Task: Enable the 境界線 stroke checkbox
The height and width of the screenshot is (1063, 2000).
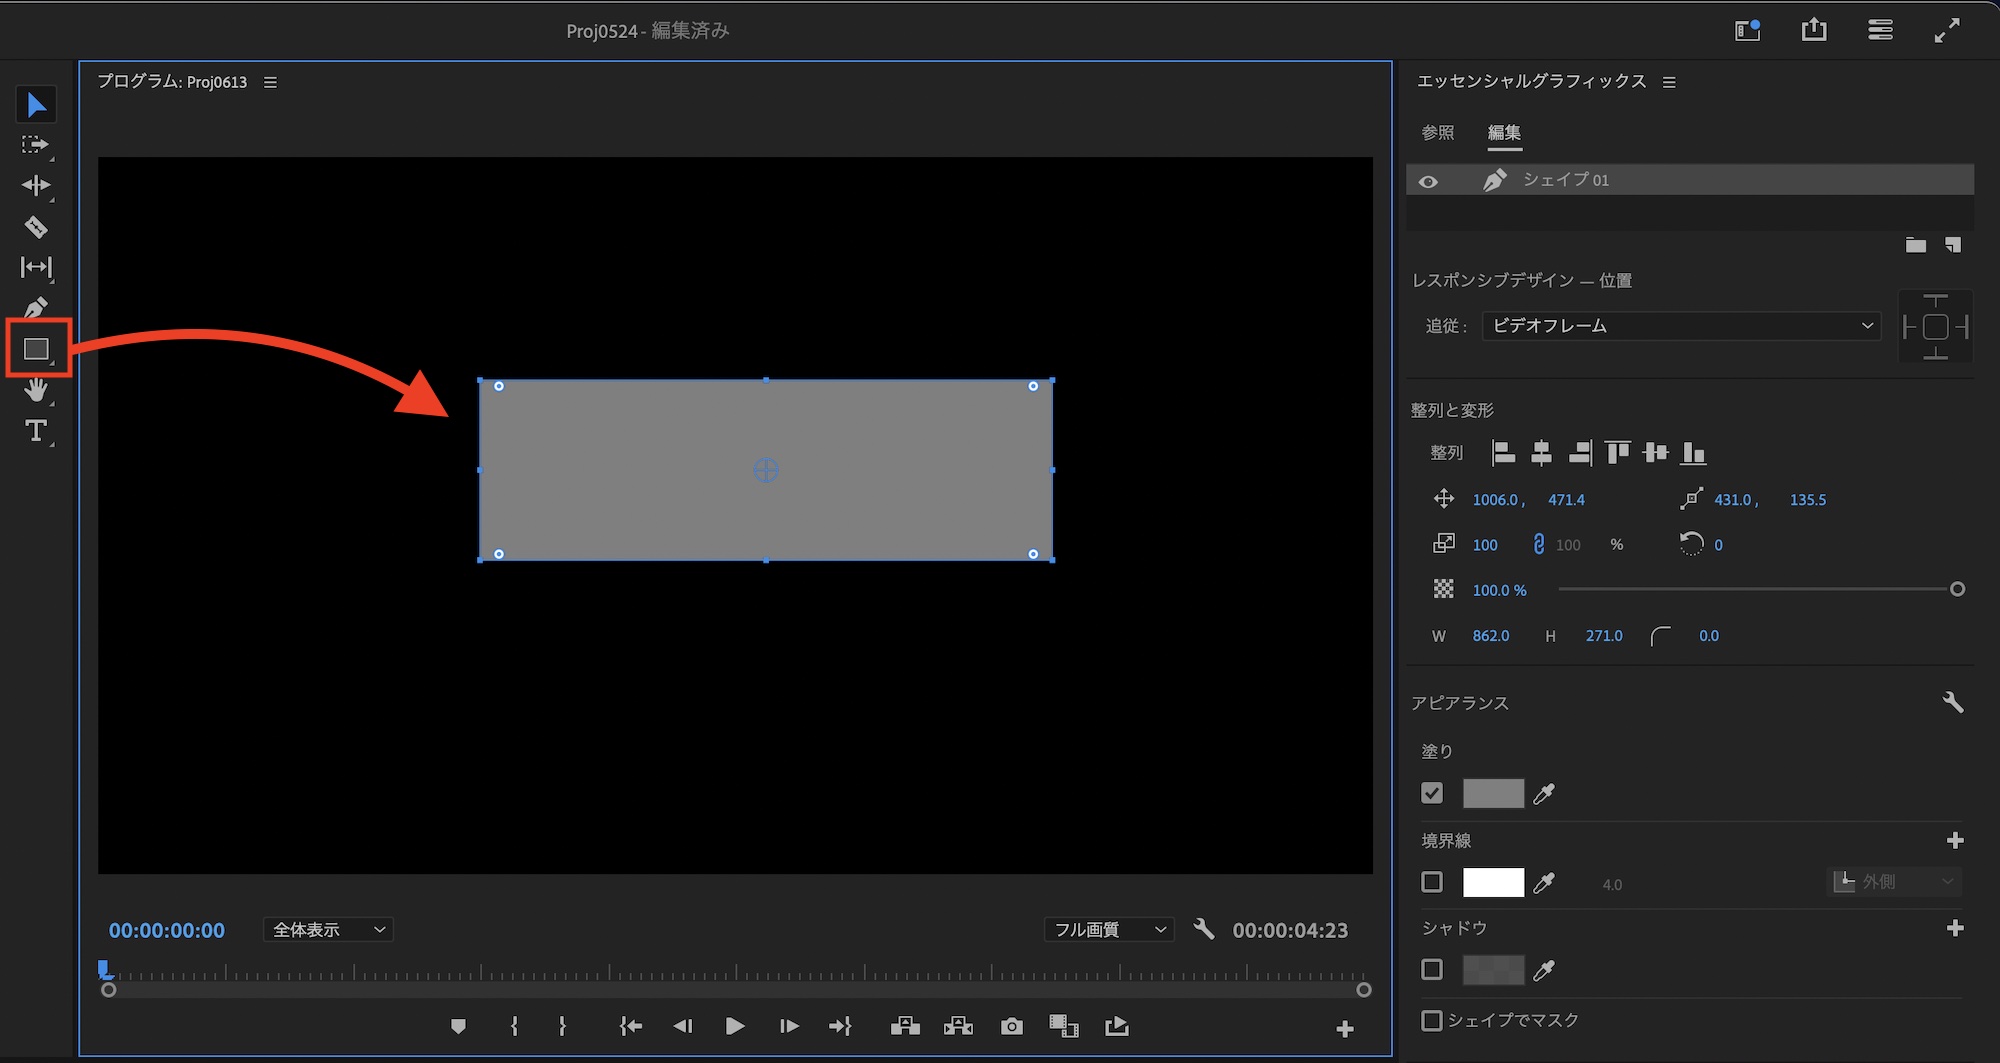Action: [1432, 882]
